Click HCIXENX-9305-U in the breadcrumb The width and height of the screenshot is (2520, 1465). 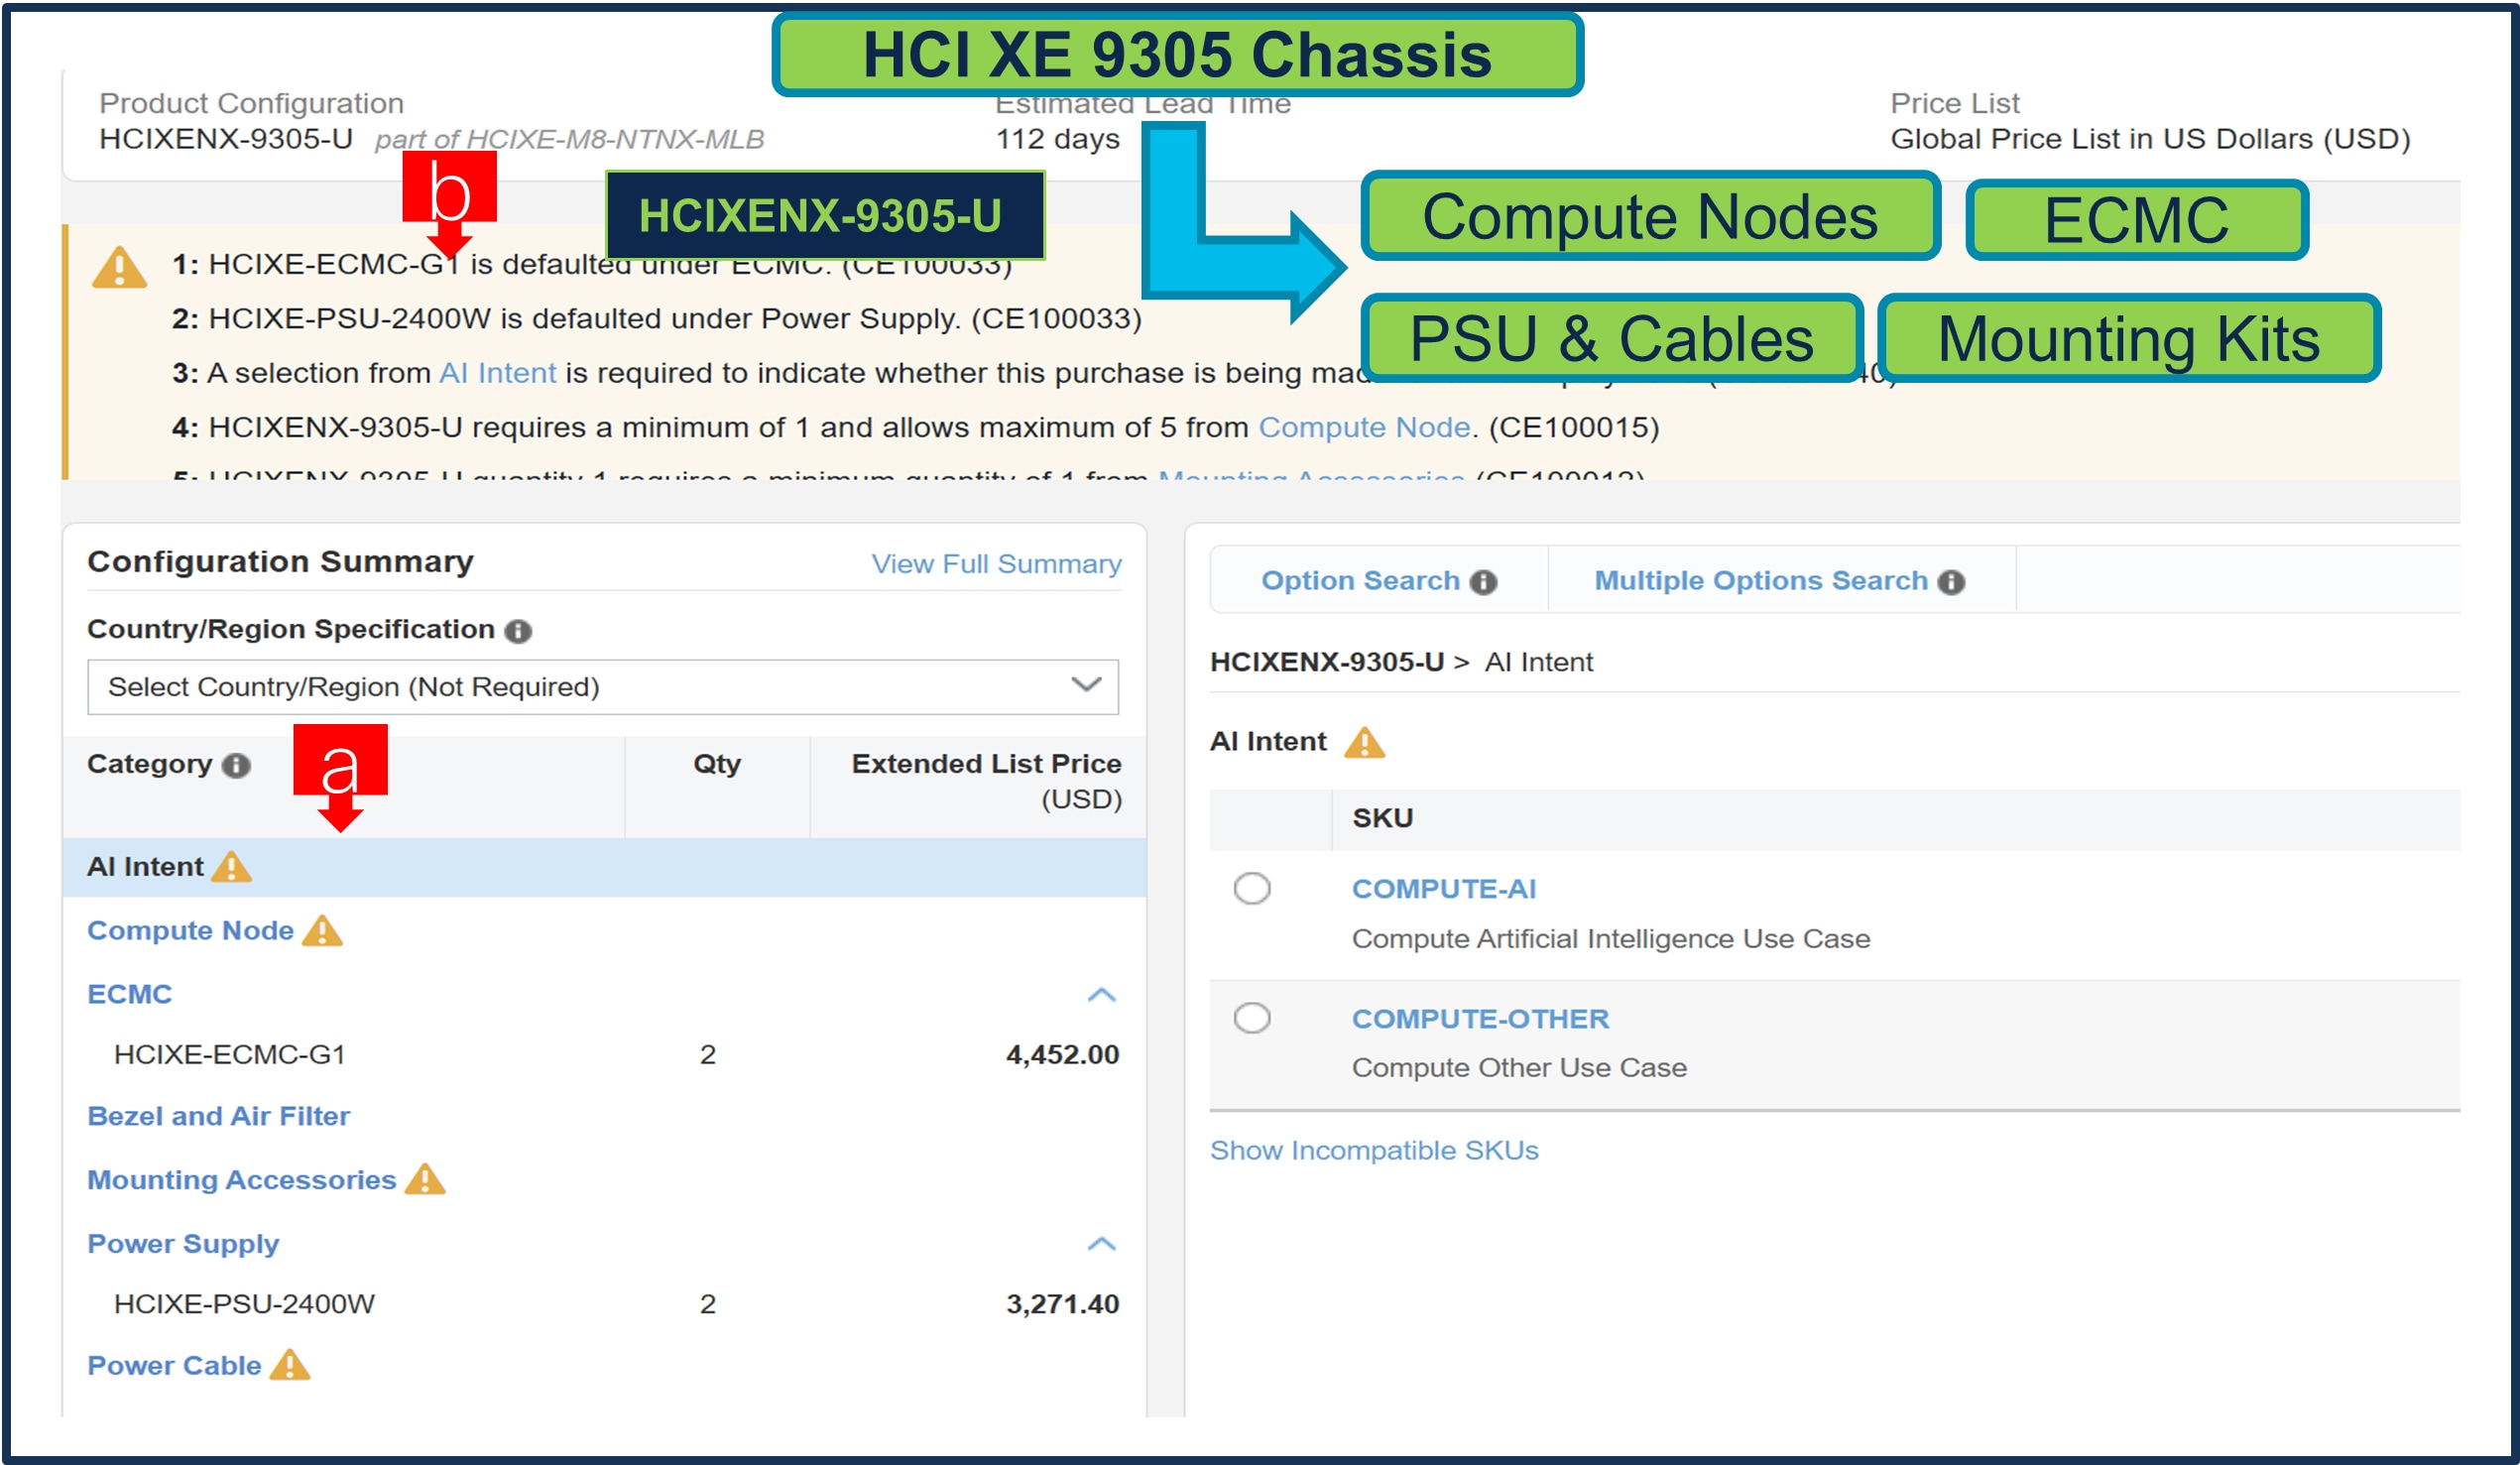click(x=1327, y=663)
